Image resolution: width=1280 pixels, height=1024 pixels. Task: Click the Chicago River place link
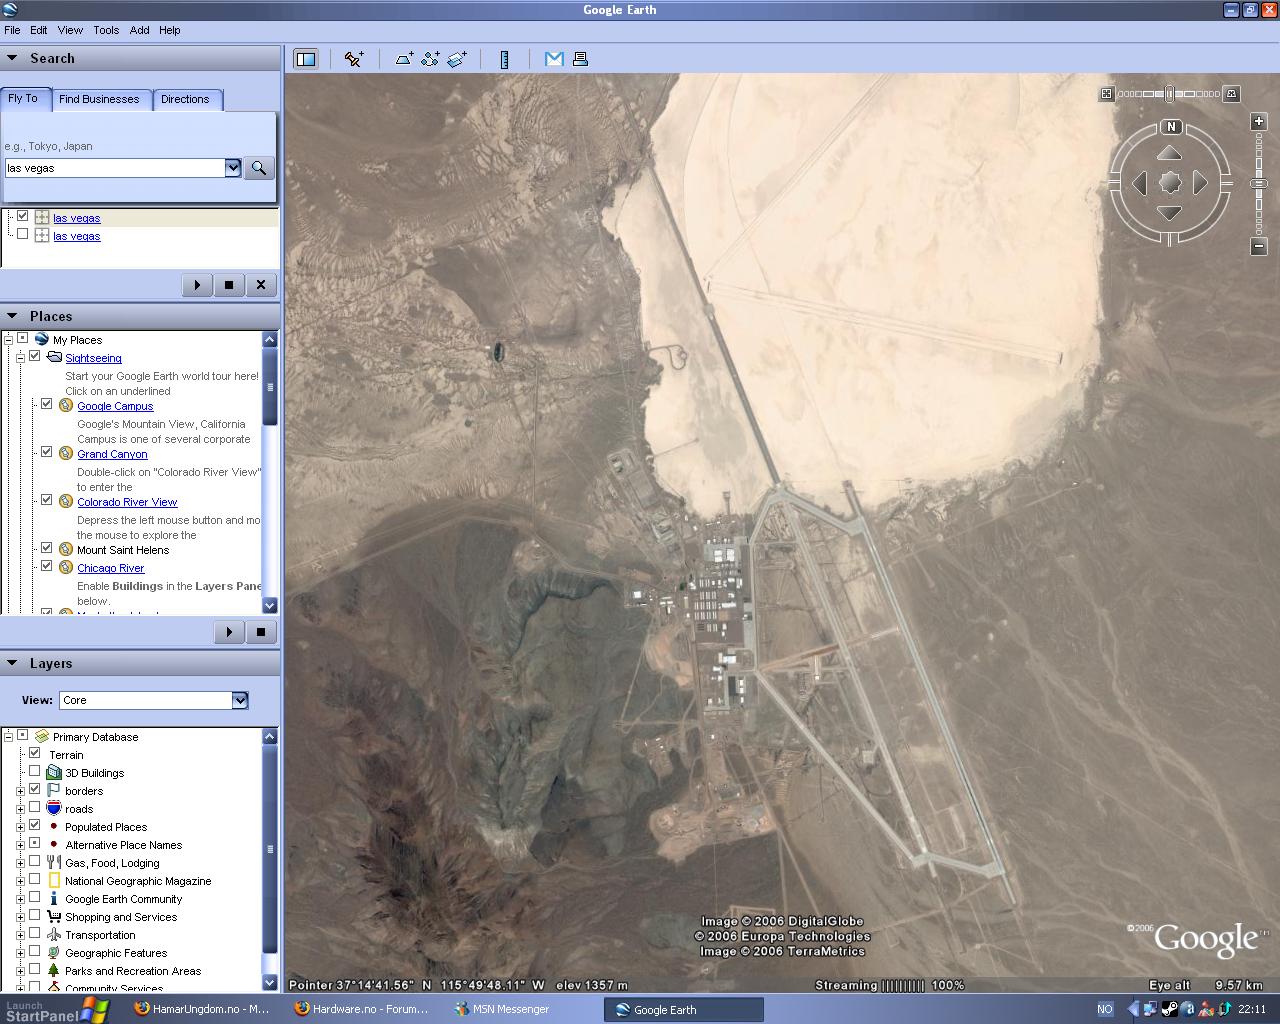coord(111,568)
